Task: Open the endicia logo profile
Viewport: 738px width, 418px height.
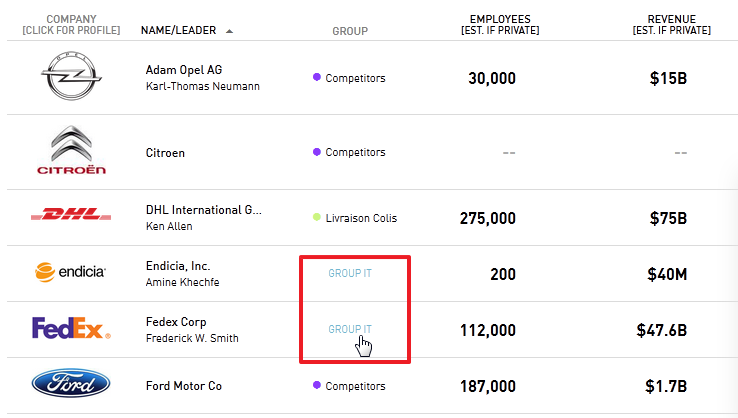Action: coord(70,272)
